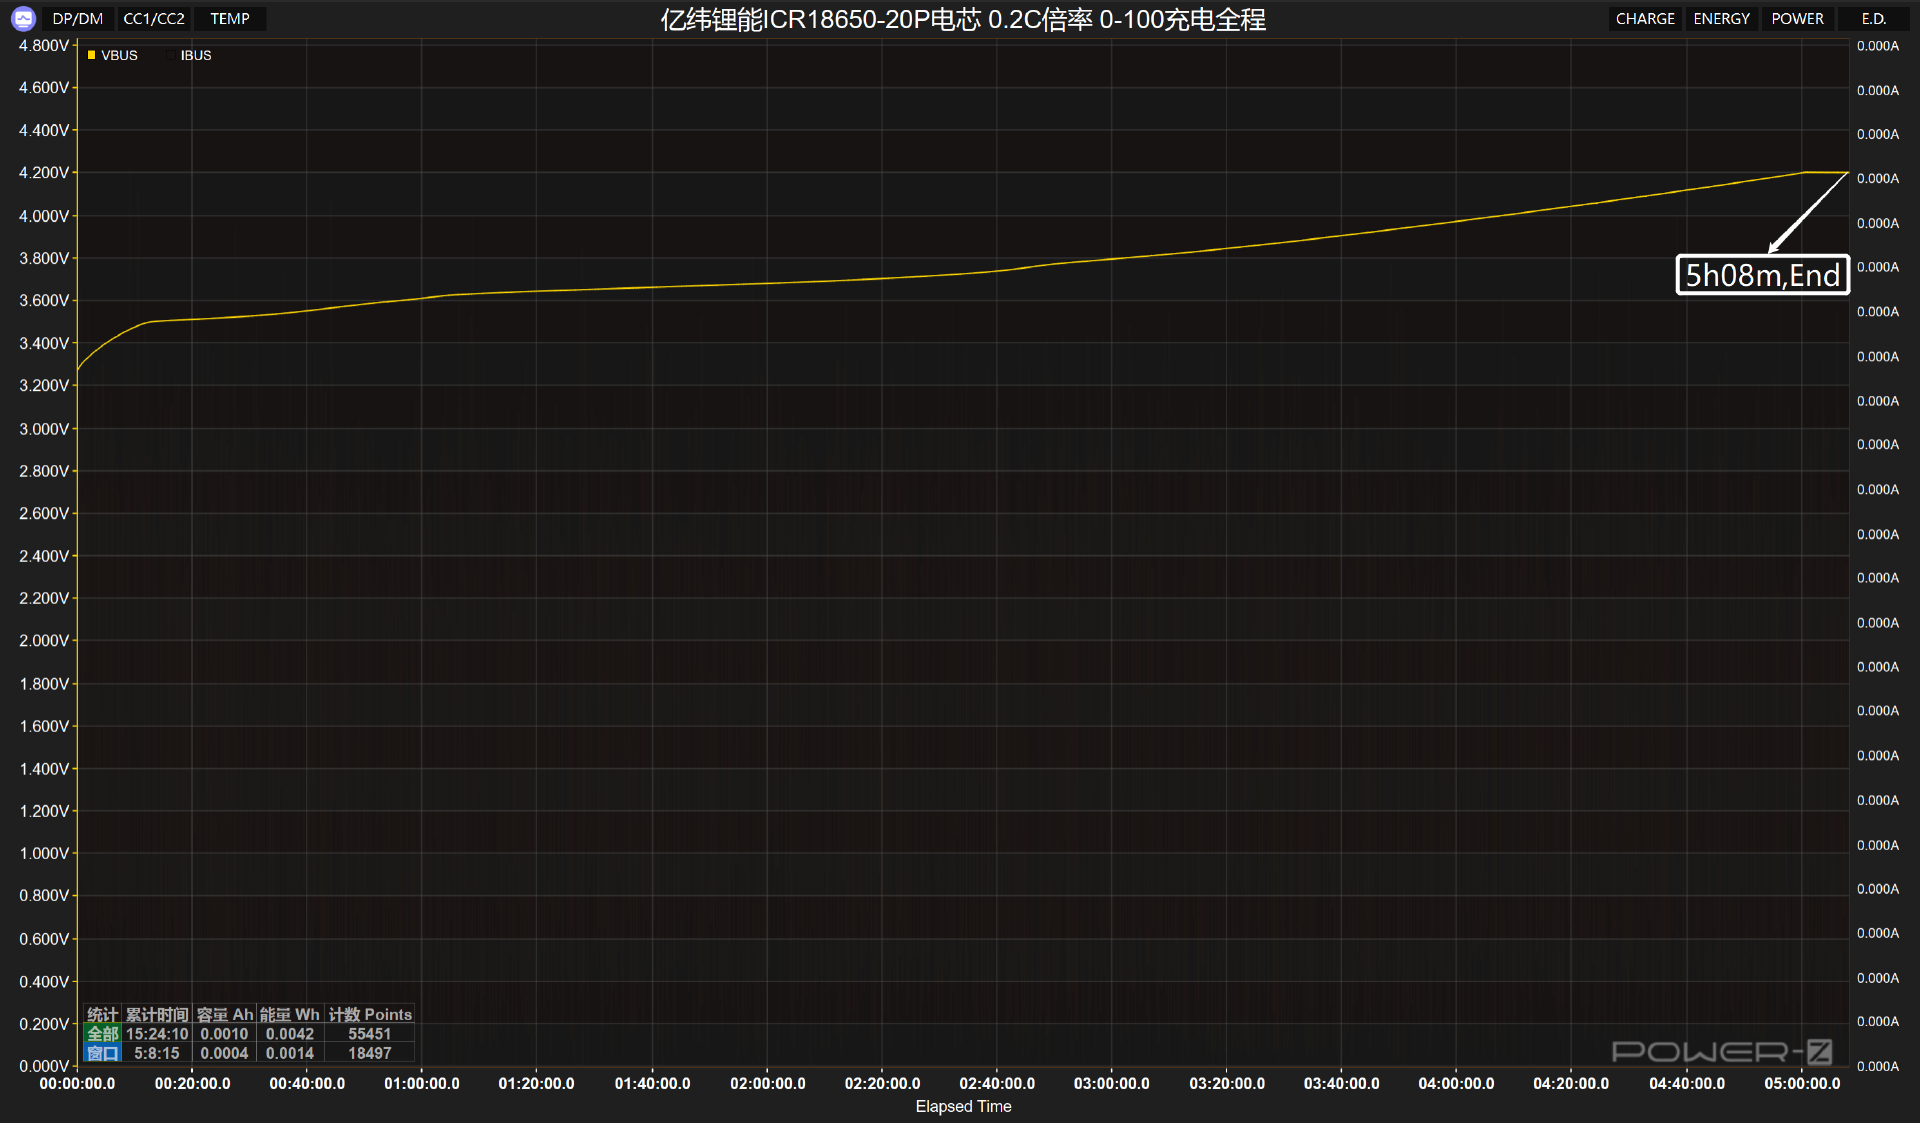Click the 01:00:00.0 time axis label

click(422, 1083)
